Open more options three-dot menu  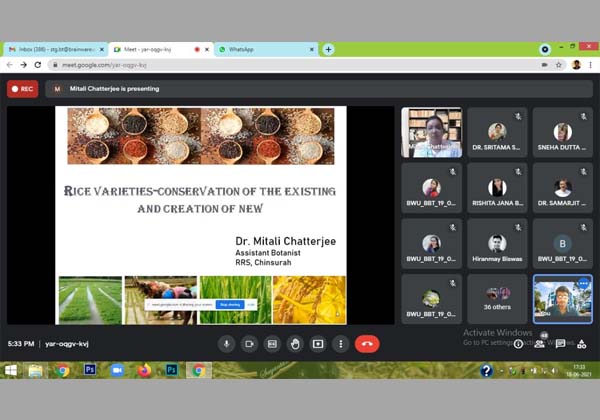pyautogui.click(x=341, y=343)
